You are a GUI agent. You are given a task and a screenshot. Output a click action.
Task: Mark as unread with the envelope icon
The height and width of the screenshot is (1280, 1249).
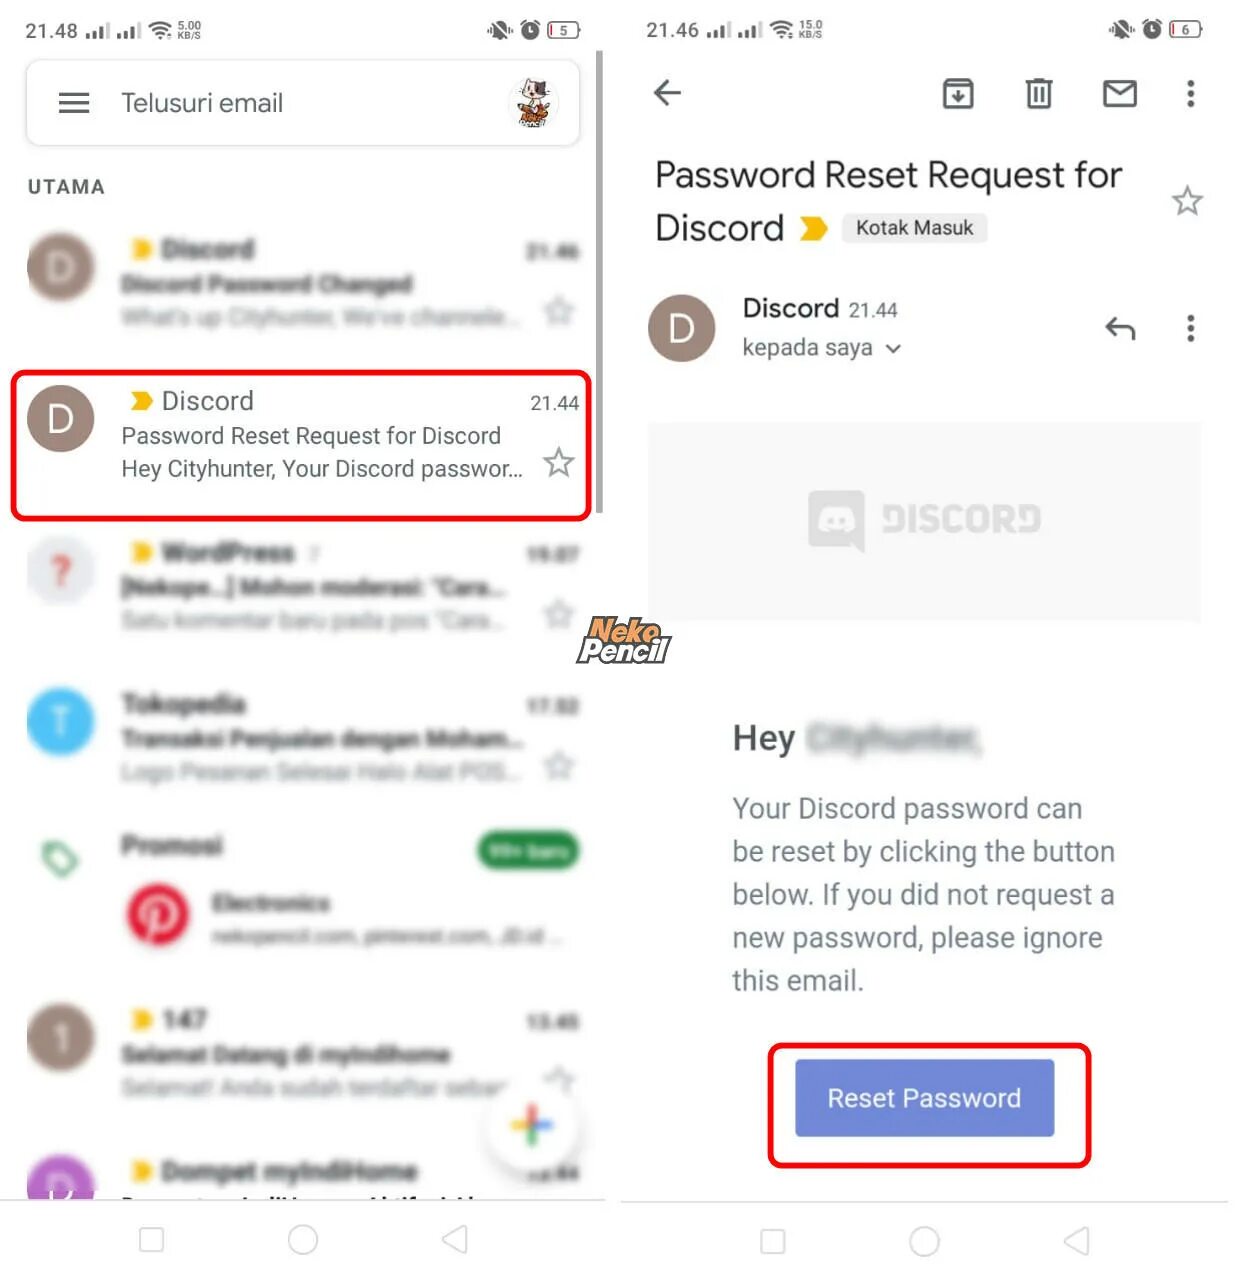(x=1119, y=93)
